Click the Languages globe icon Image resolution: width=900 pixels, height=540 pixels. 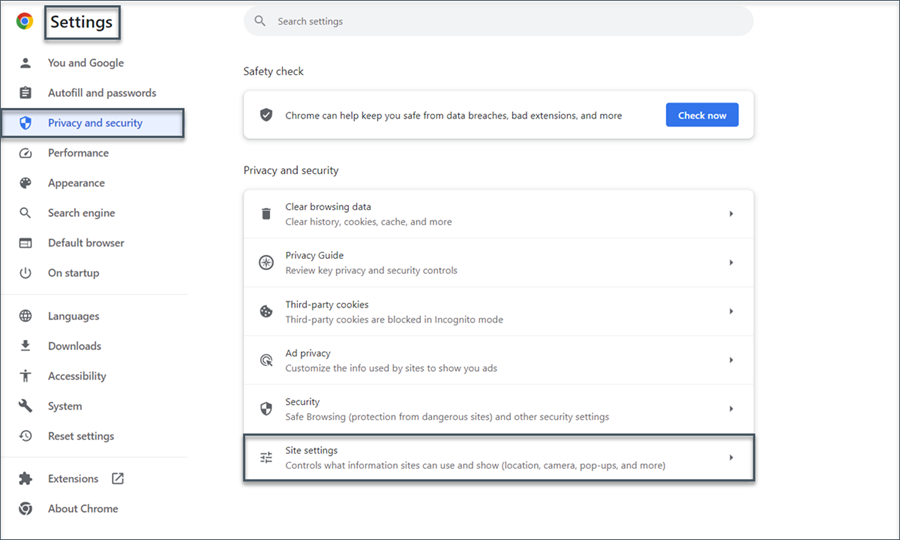25,316
